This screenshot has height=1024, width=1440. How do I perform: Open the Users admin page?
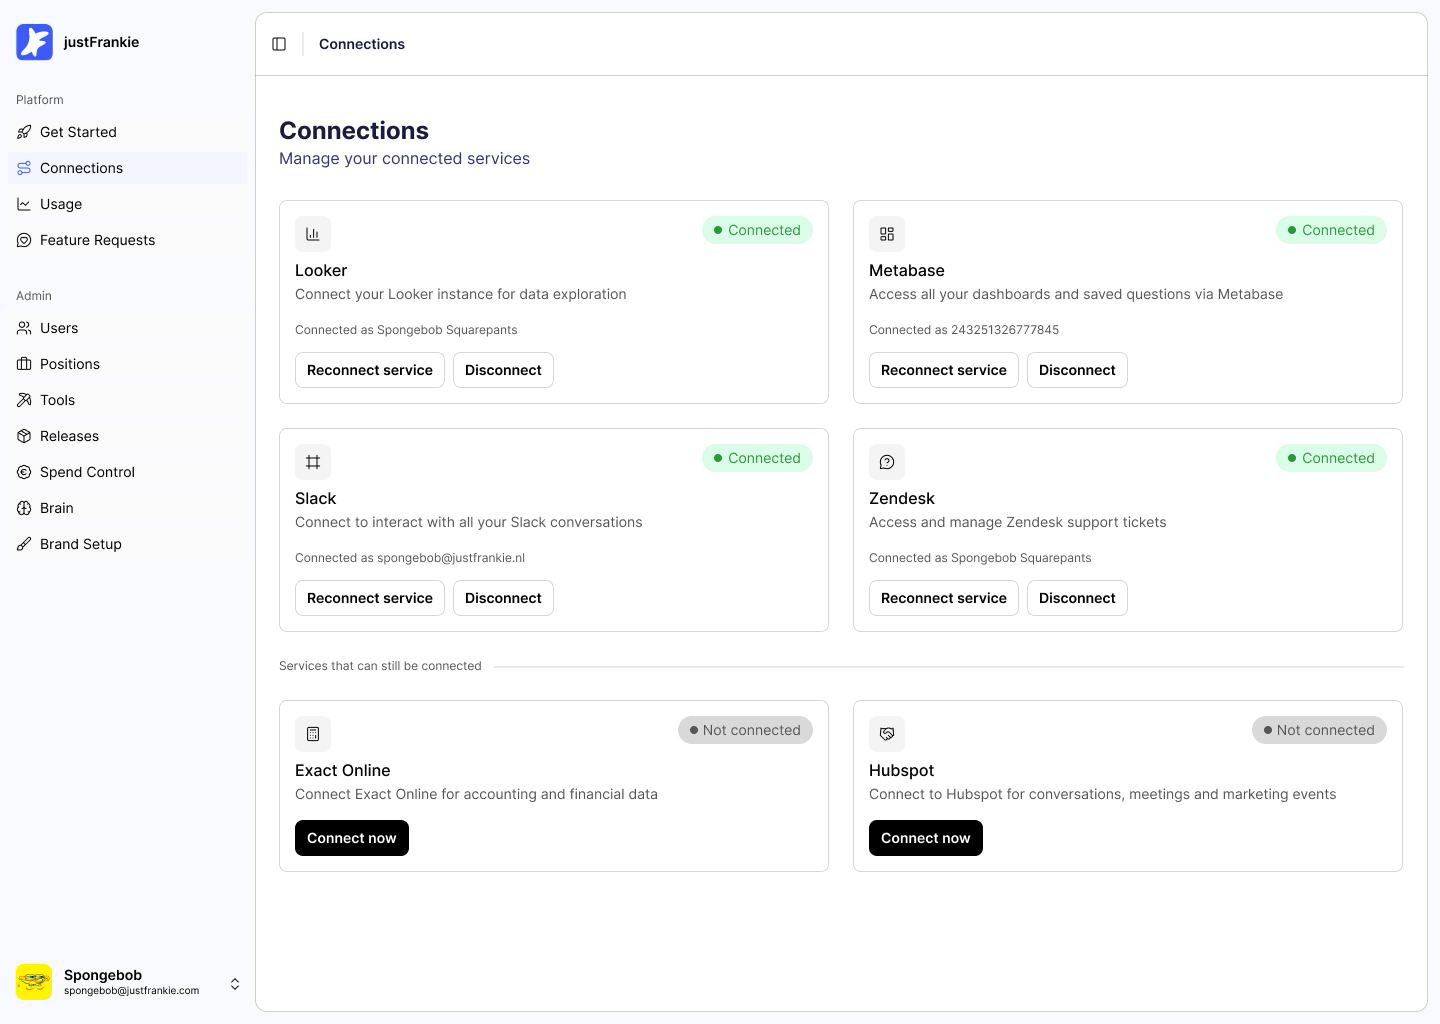point(127,328)
